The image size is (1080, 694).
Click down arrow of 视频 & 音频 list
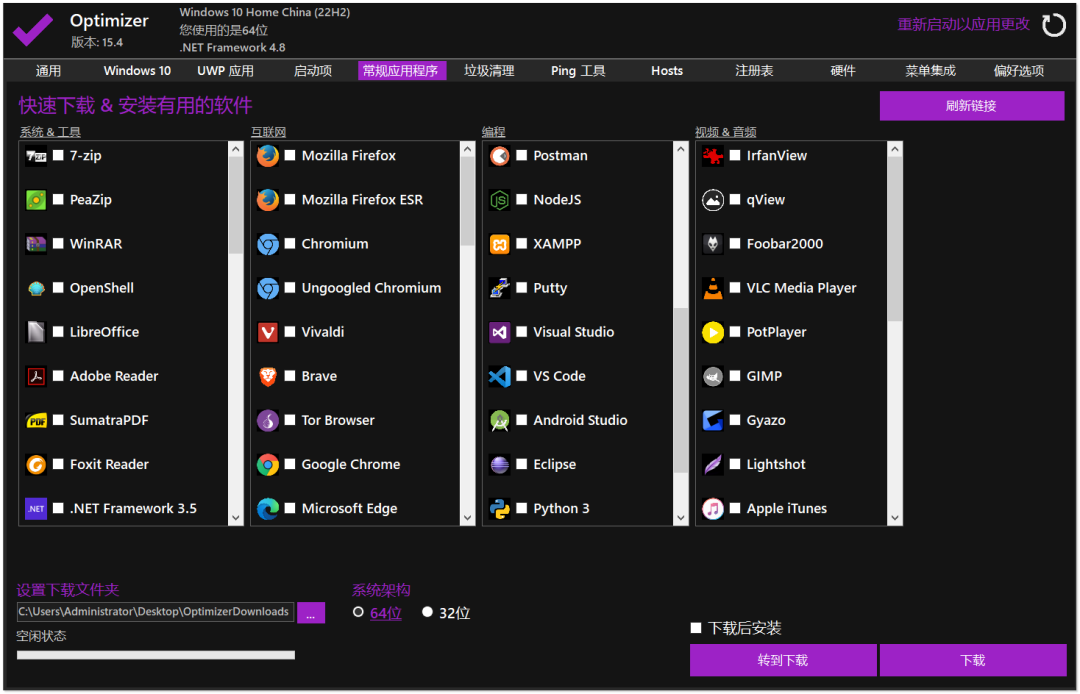pos(895,518)
